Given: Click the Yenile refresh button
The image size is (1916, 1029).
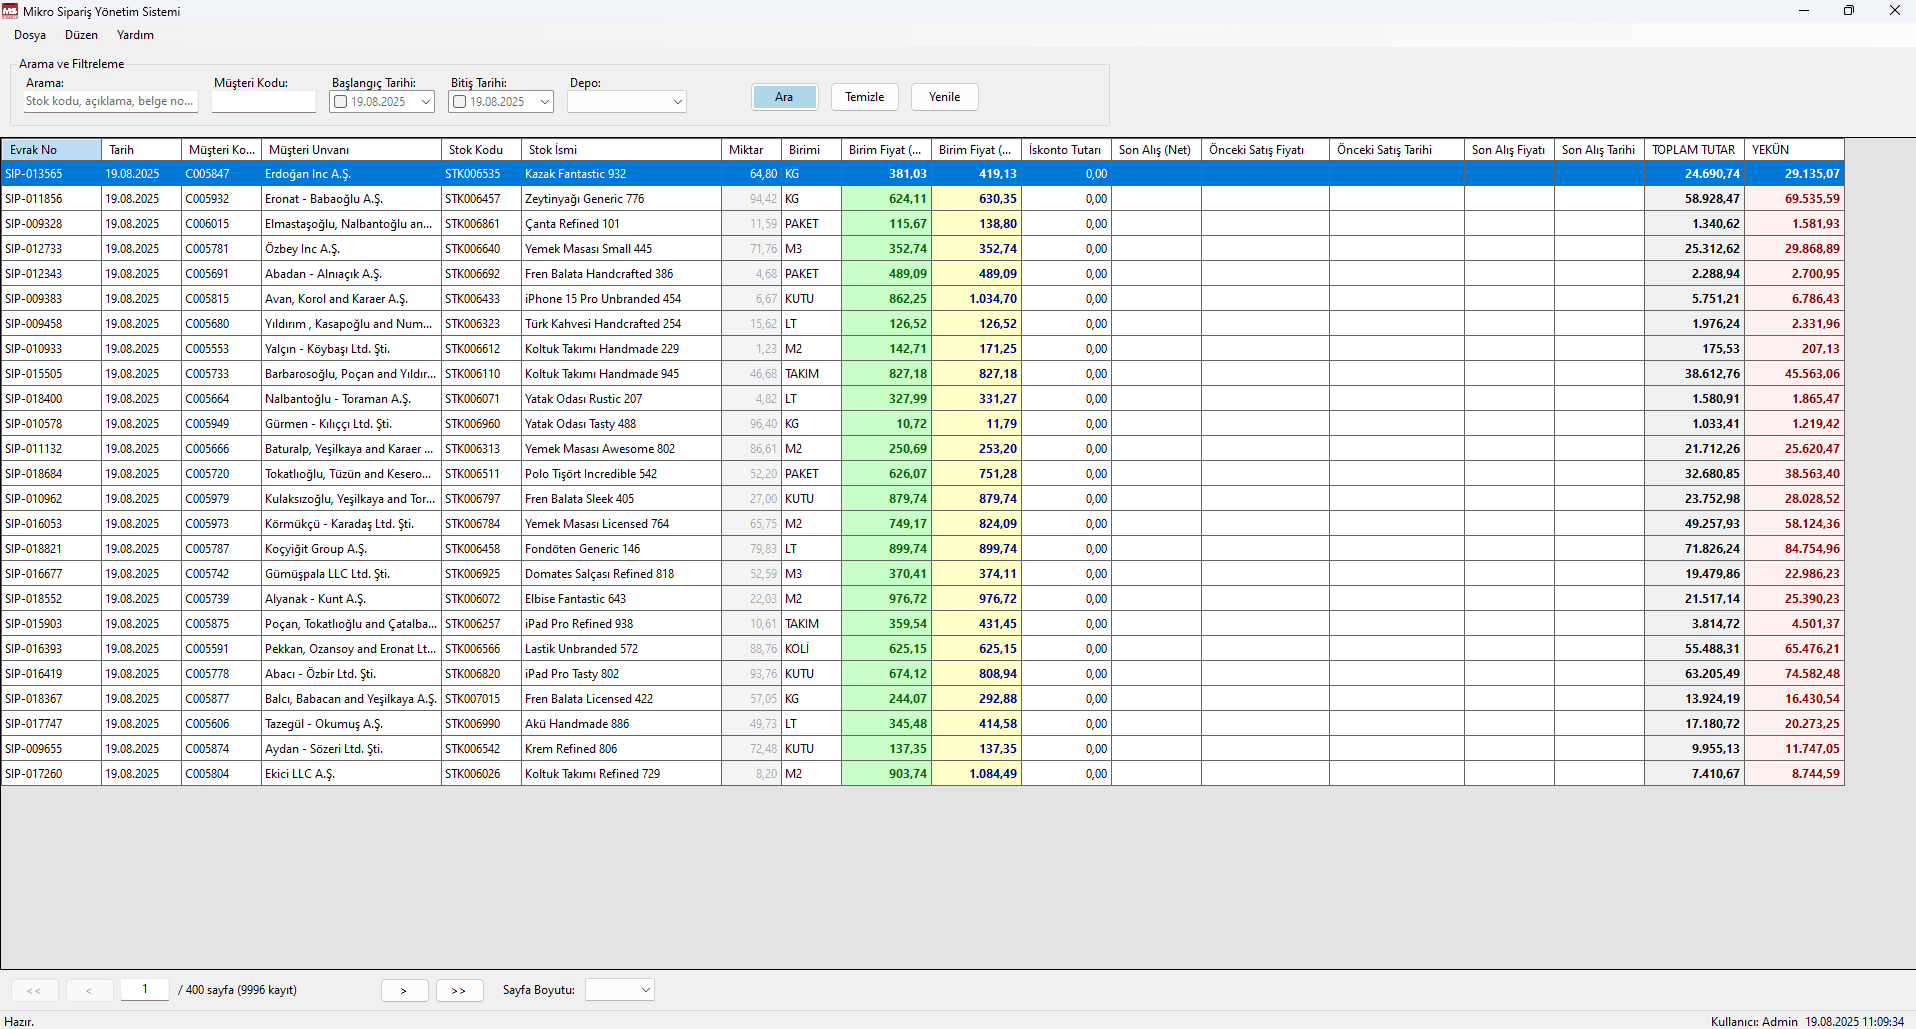Looking at the screenshot, I should click(944, 97).
